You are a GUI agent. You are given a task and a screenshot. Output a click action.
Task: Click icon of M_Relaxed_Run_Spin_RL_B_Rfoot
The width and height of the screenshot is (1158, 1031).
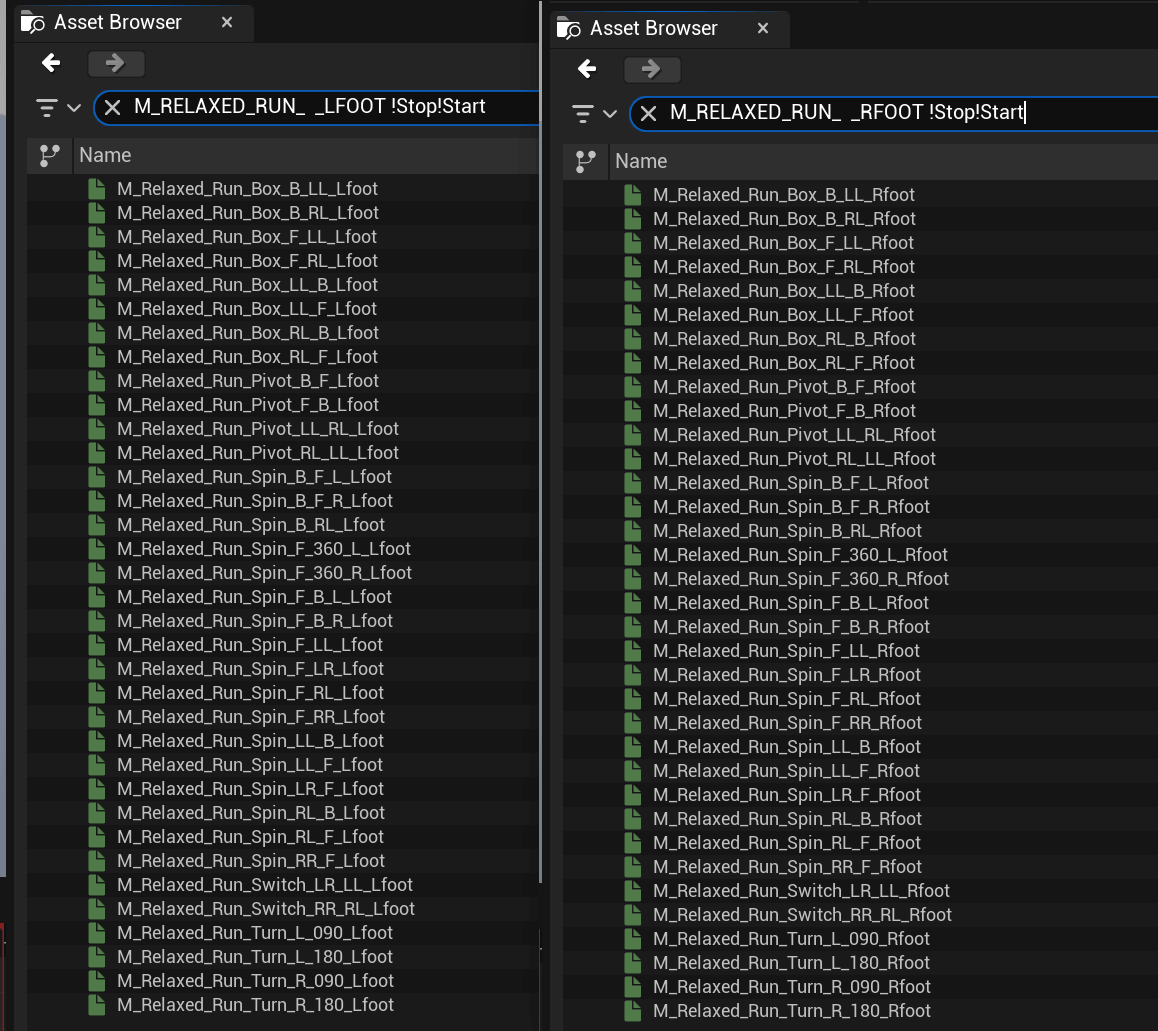pos(633,819)
